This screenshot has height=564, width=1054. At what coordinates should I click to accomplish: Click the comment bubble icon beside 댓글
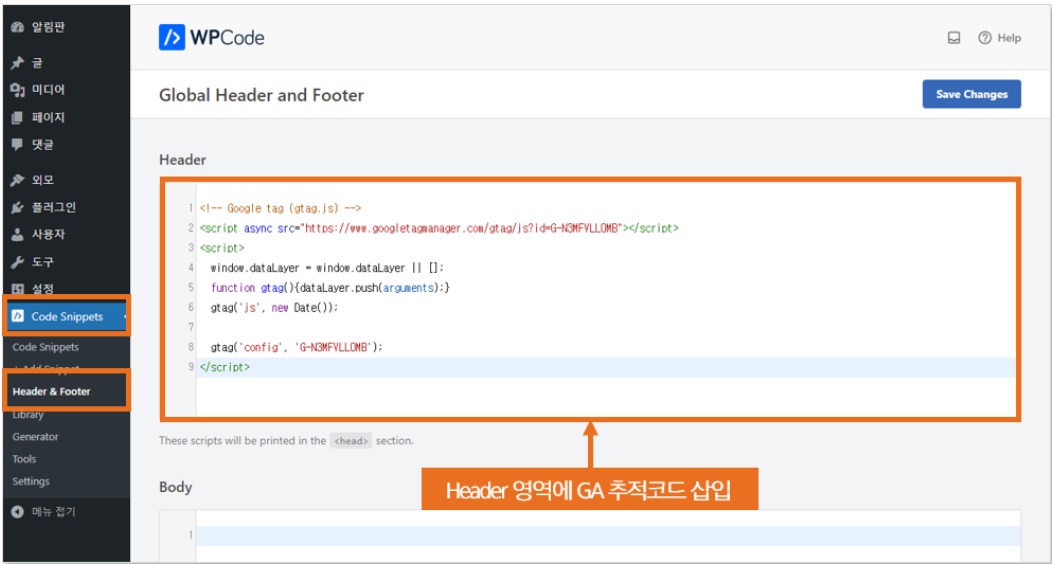tap(18, 145)
